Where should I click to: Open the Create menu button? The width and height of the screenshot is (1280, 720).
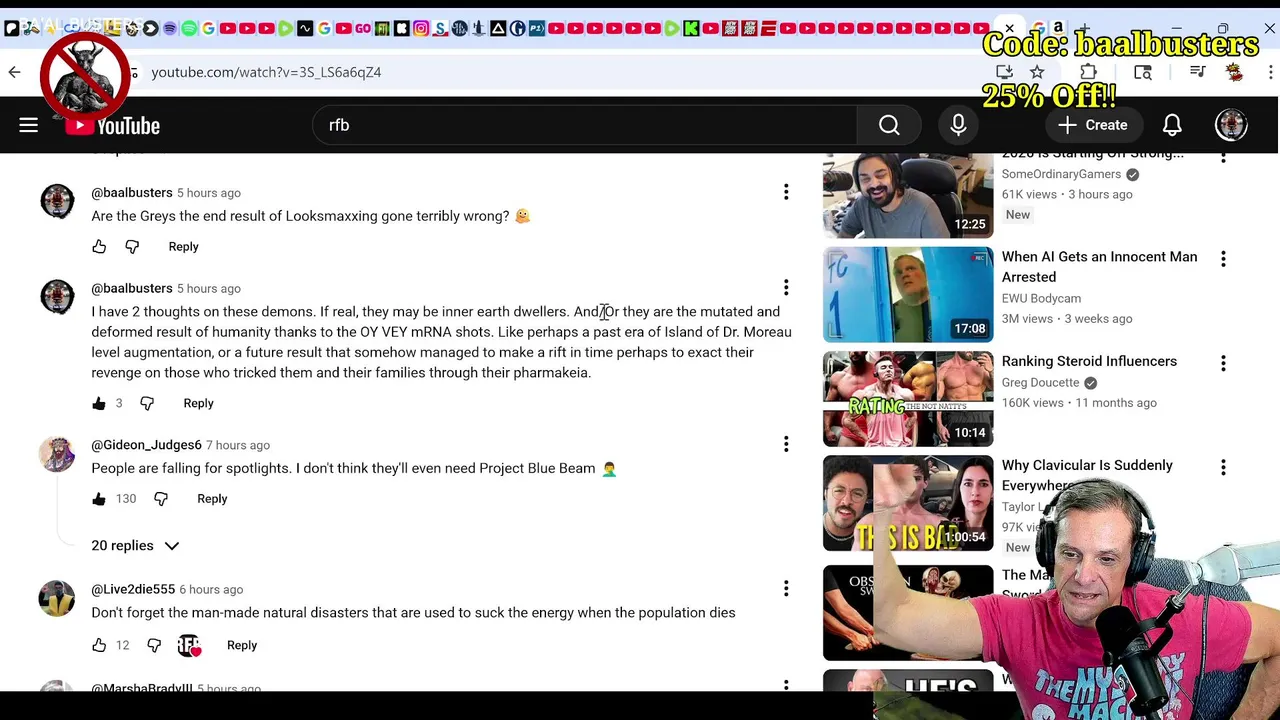pyautogui.click(x=1093, y=125)
